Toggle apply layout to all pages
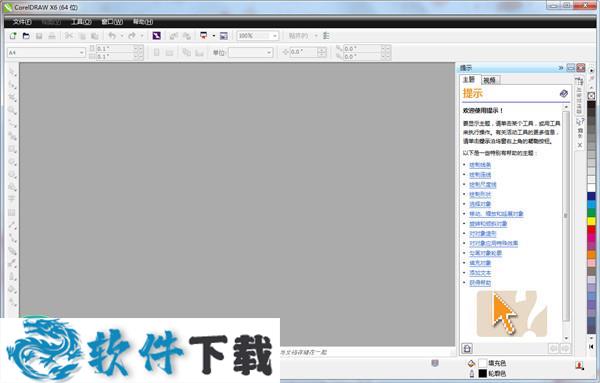This screenshot has width=600, height=383. [186, 52]
